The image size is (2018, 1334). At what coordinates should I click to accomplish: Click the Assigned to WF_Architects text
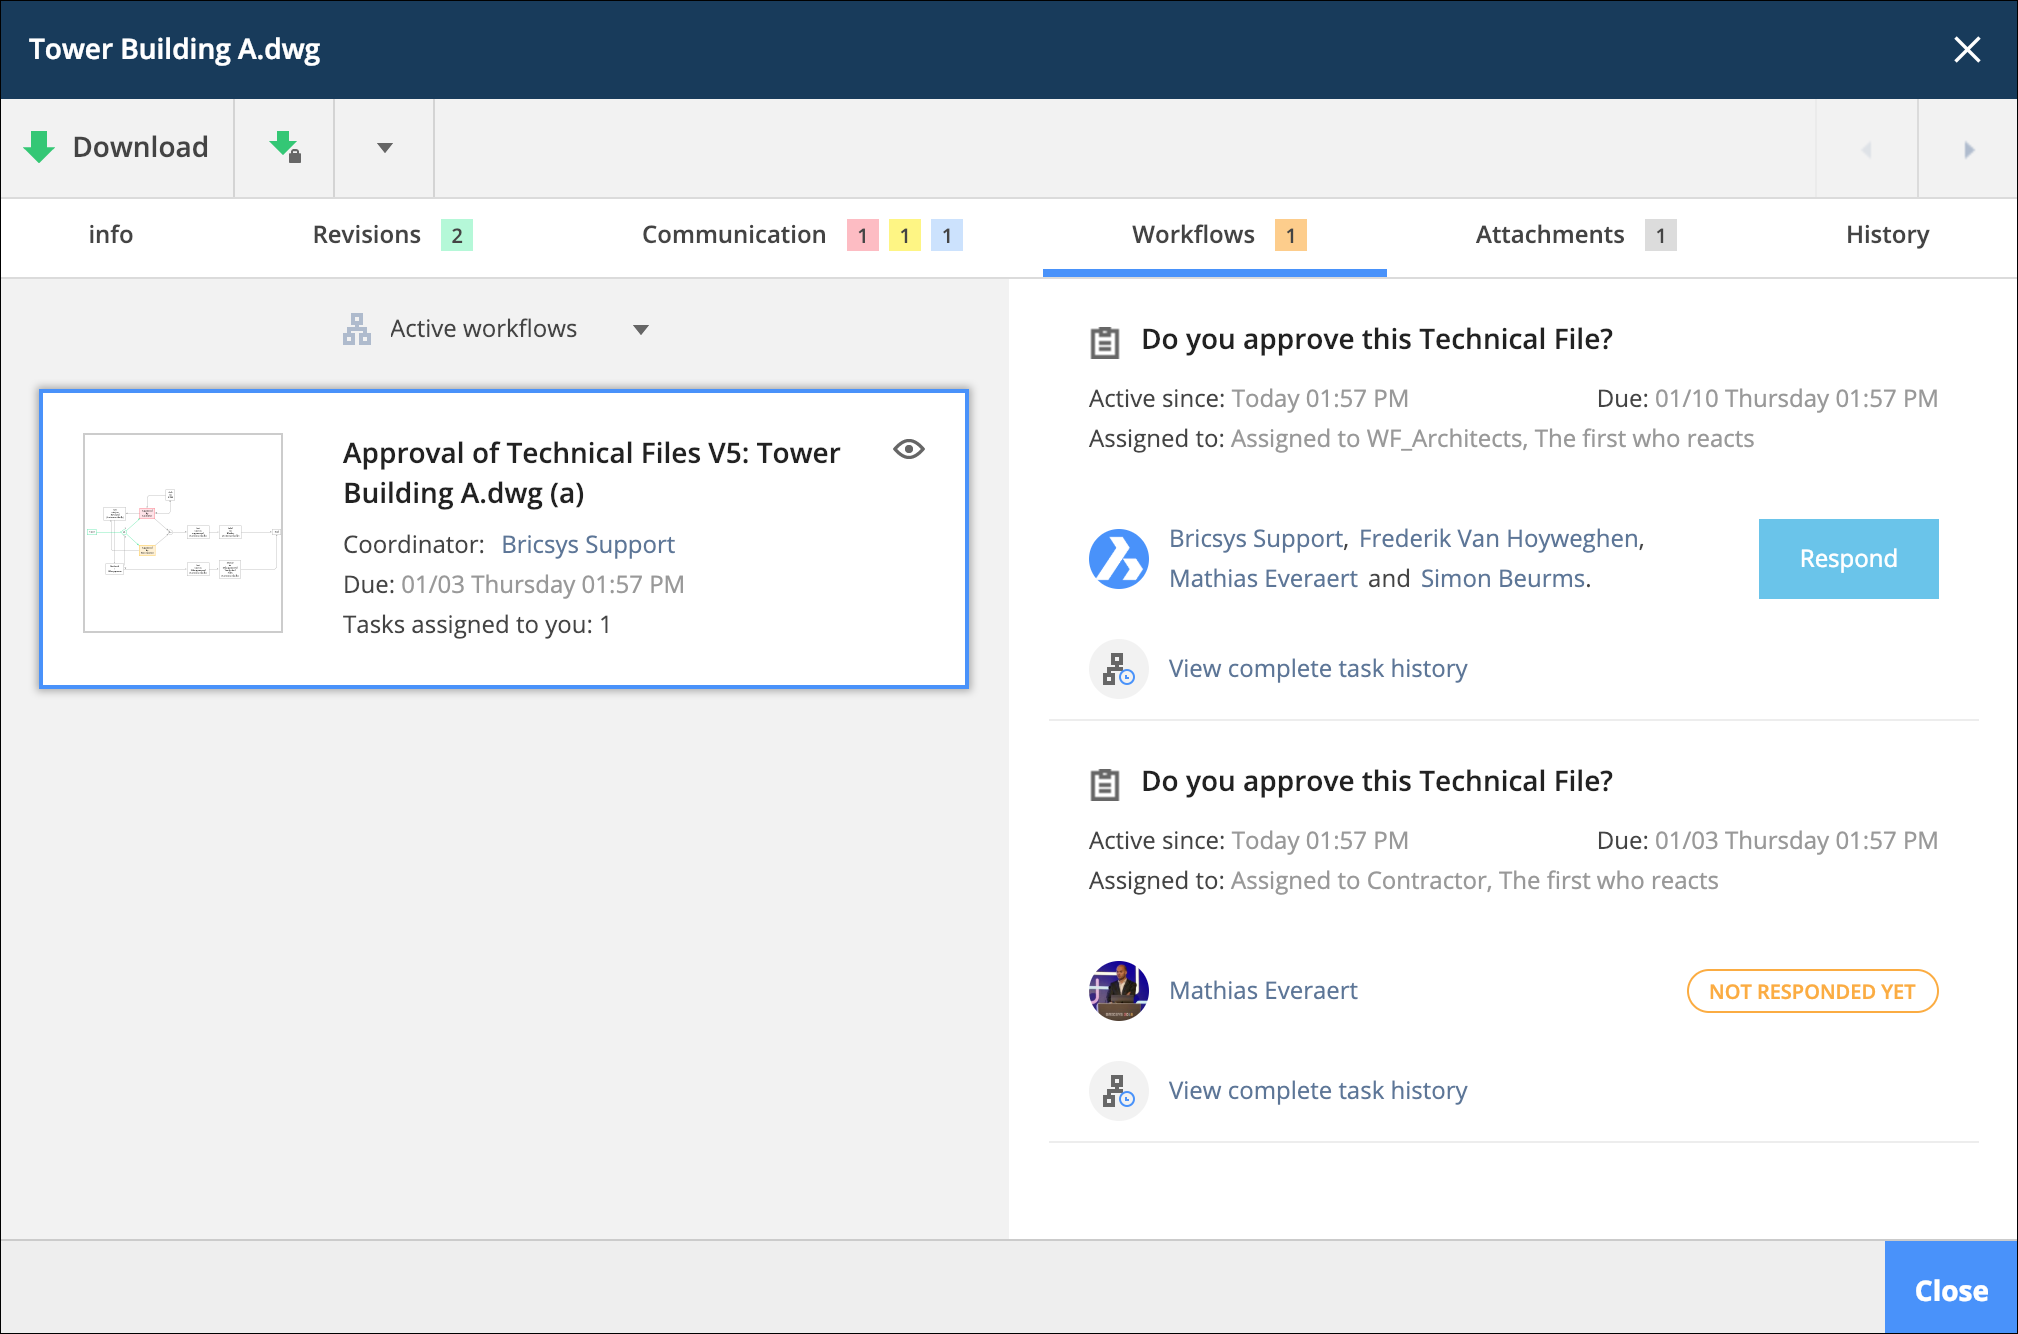pyautogui.click(x=1492, y=439)
